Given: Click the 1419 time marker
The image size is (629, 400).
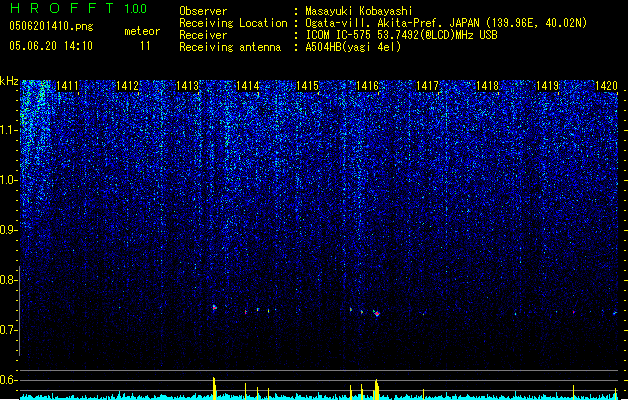Looking at the screenshot, I should pyautogui.click(x=548, y=85).
